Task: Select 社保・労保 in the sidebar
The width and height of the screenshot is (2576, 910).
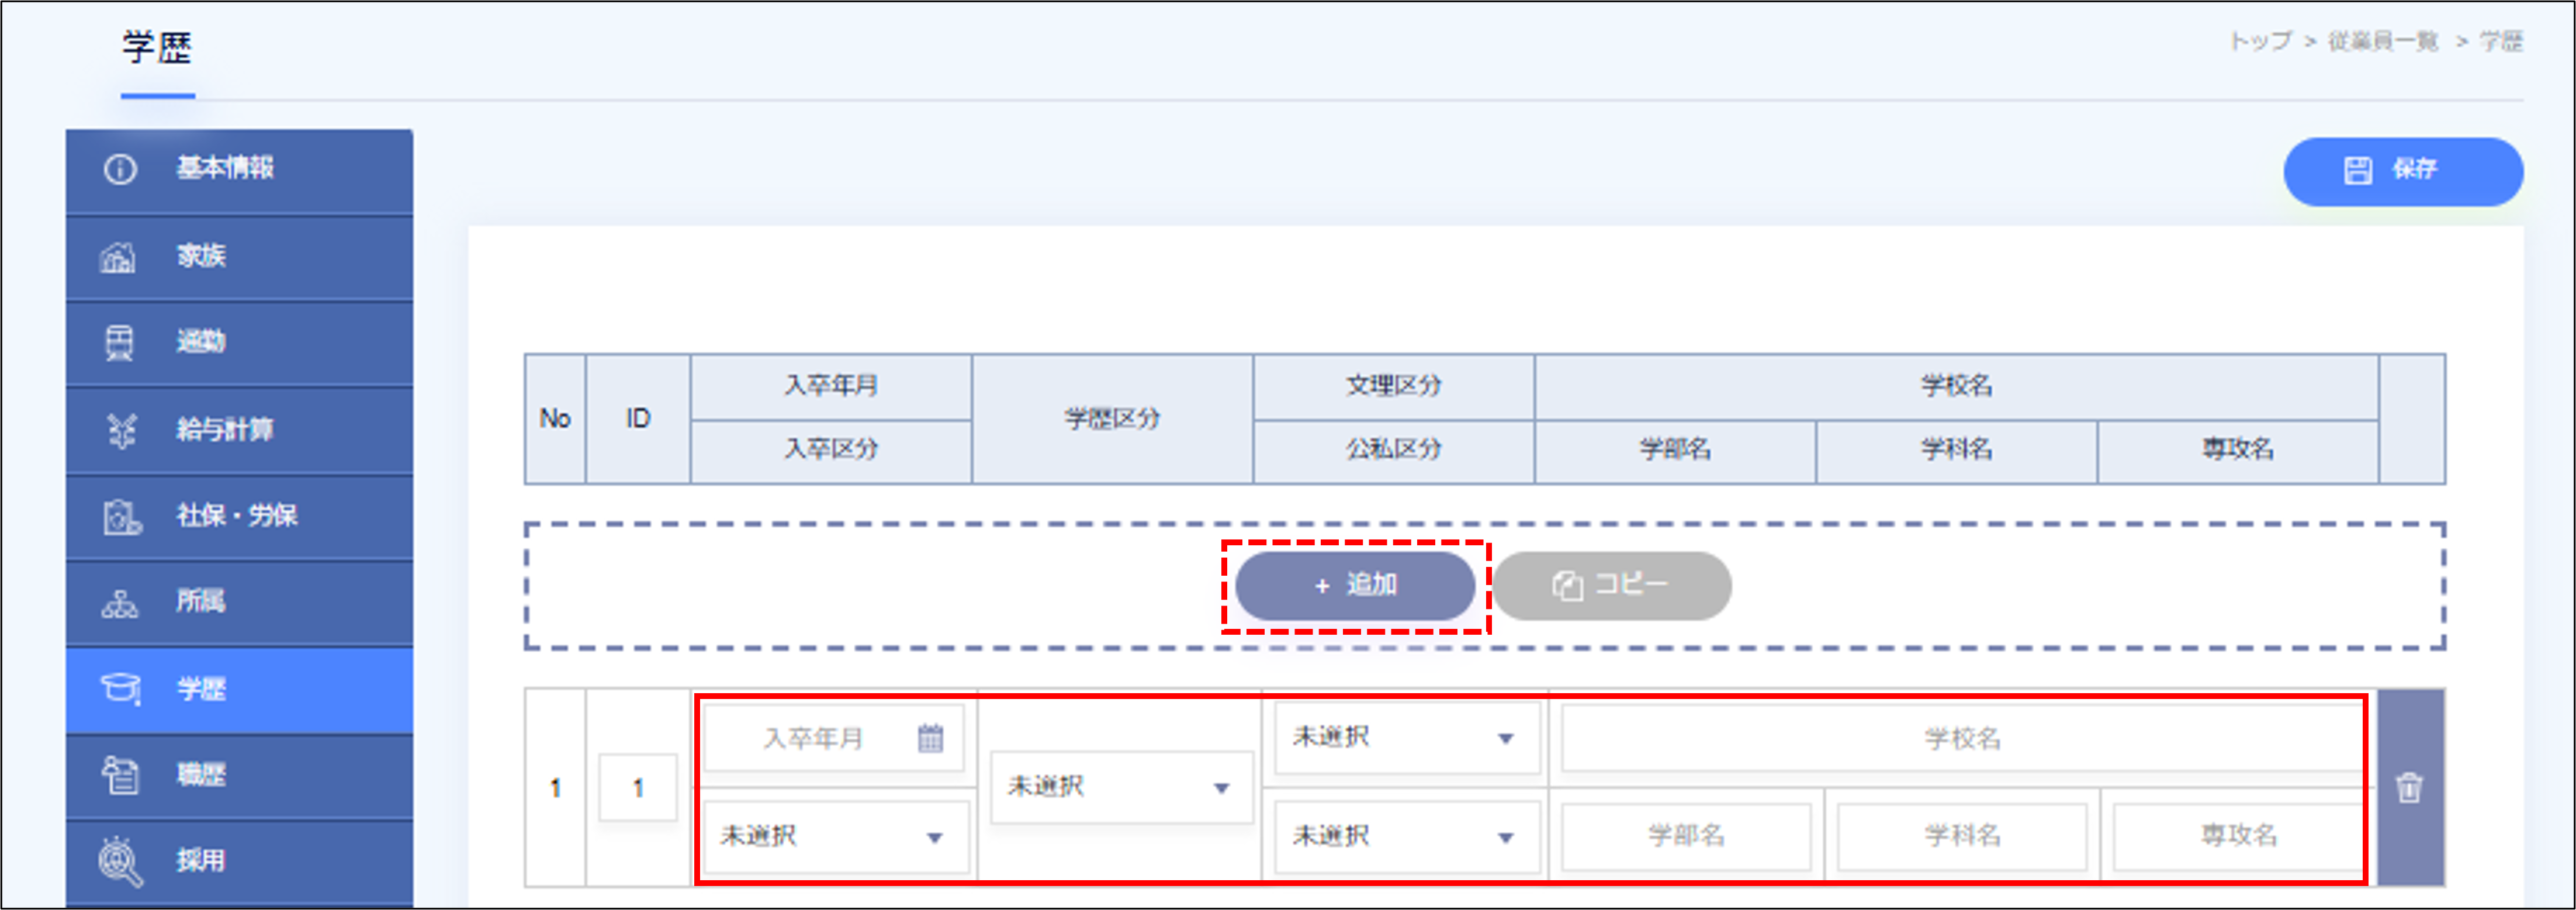Action: (x=239, y=516)
